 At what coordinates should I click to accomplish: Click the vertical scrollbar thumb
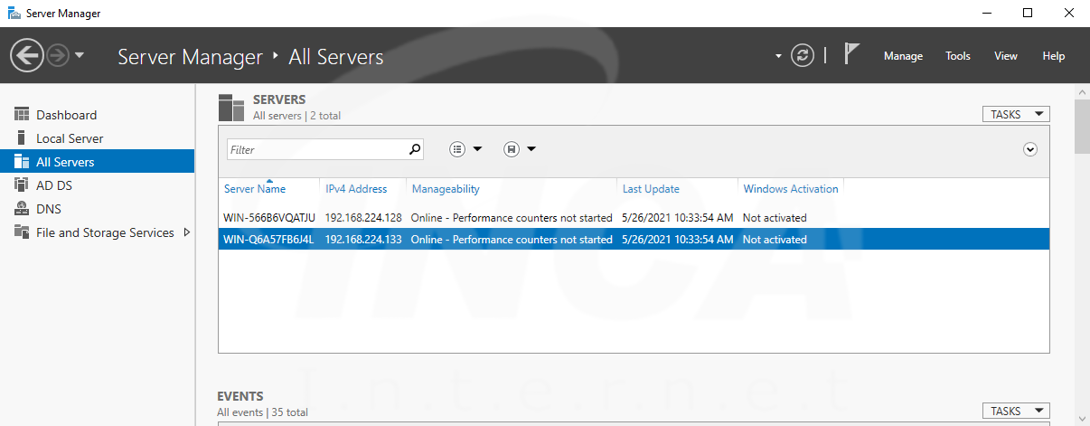click(1082, 126)
